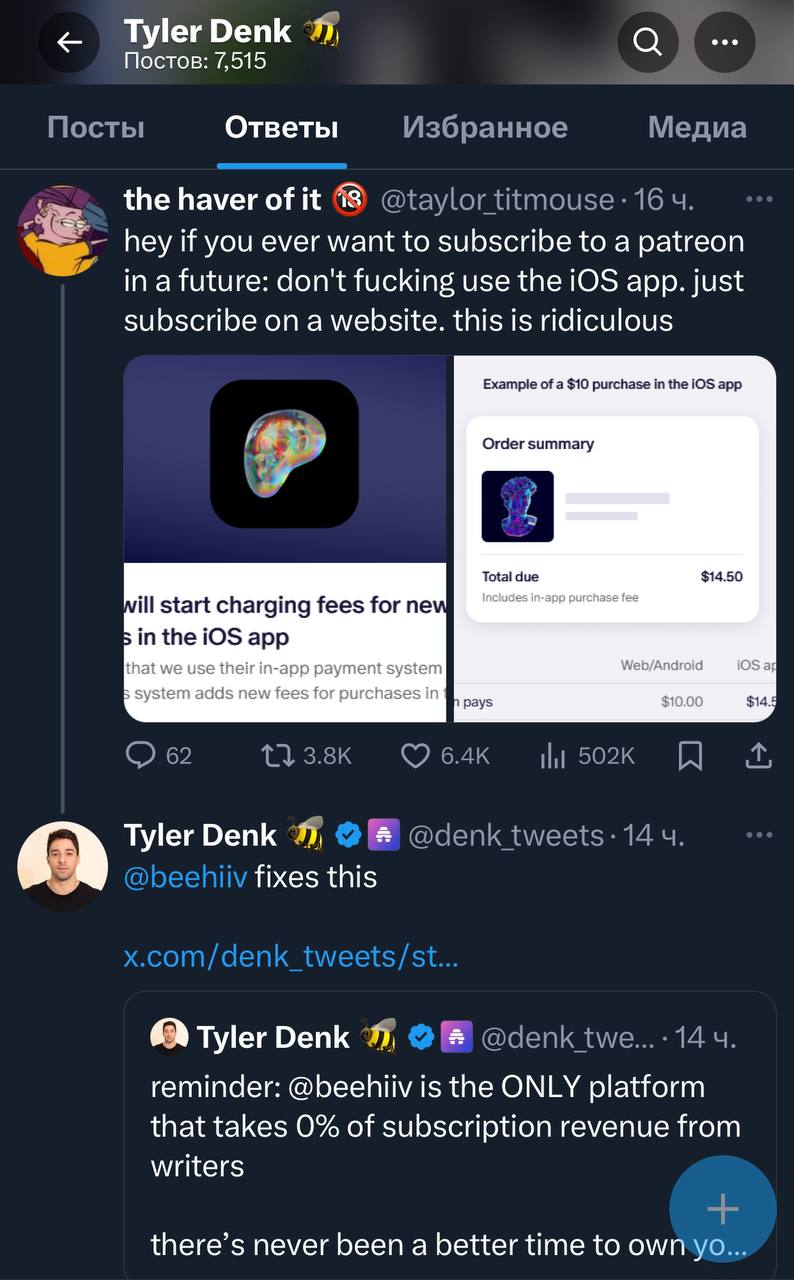Image resolution: width=794 pixels, height=1280 pixels.
Task: Expand options on the haver of it tweet
Action: (759, 199)
